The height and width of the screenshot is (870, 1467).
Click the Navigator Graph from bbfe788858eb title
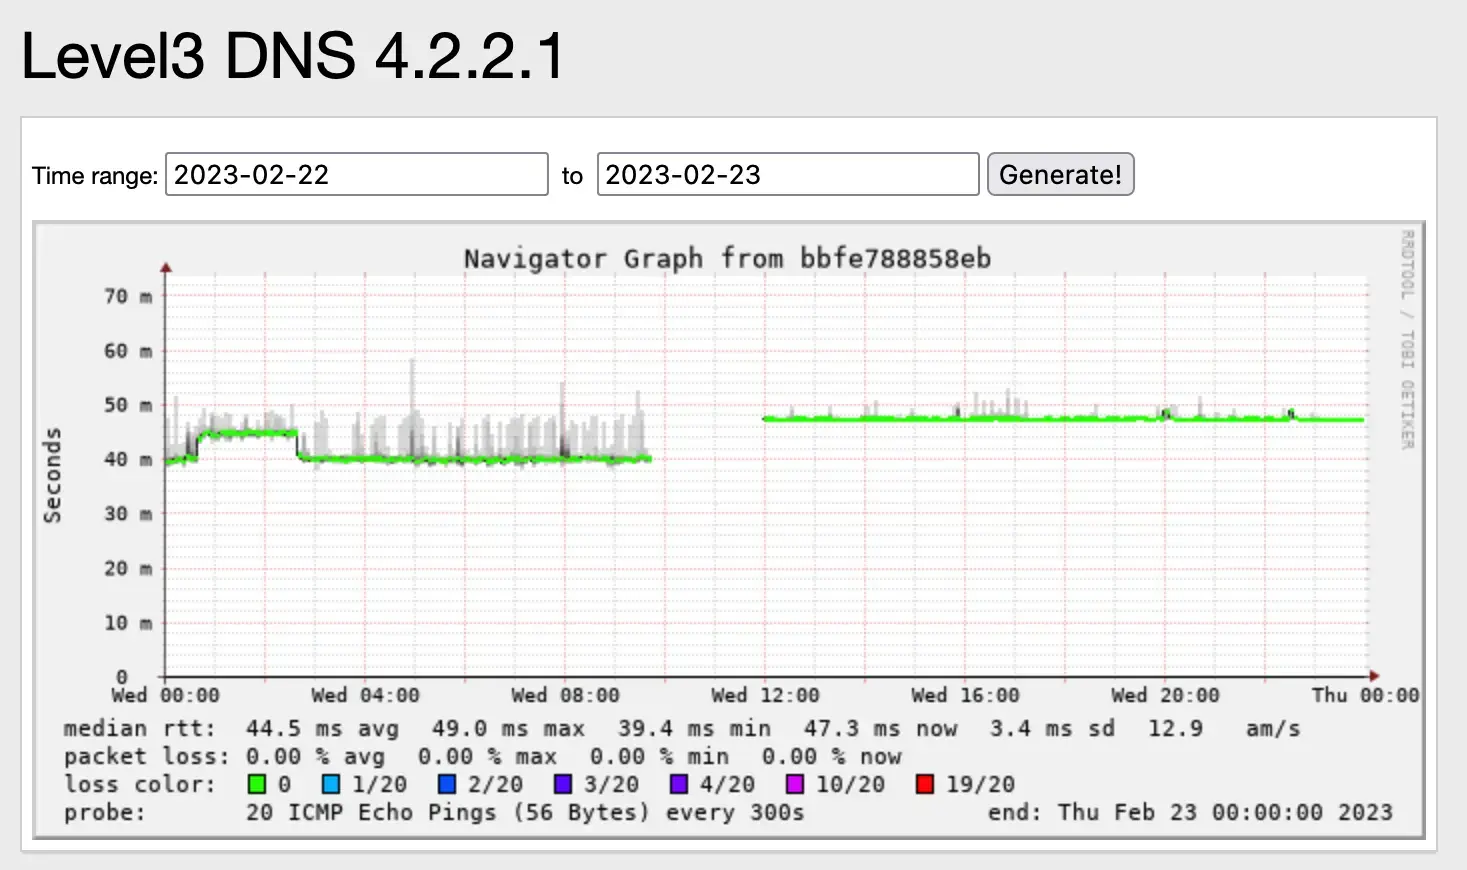tap(727, 258)
